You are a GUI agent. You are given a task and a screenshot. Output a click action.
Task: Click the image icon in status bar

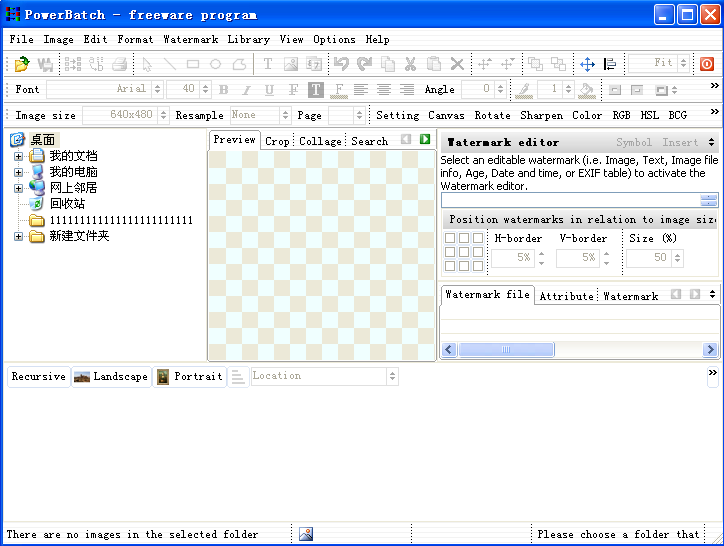tap(306, 534)
